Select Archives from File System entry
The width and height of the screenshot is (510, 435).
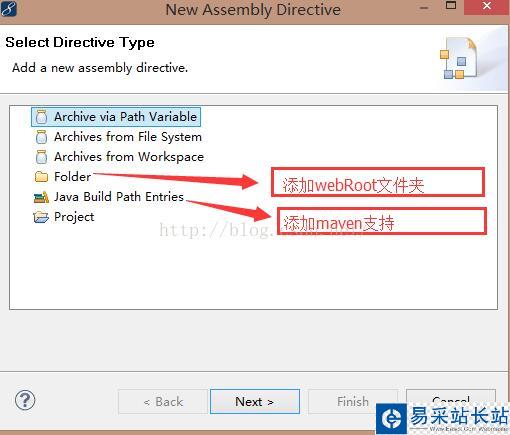click(128, 137)
